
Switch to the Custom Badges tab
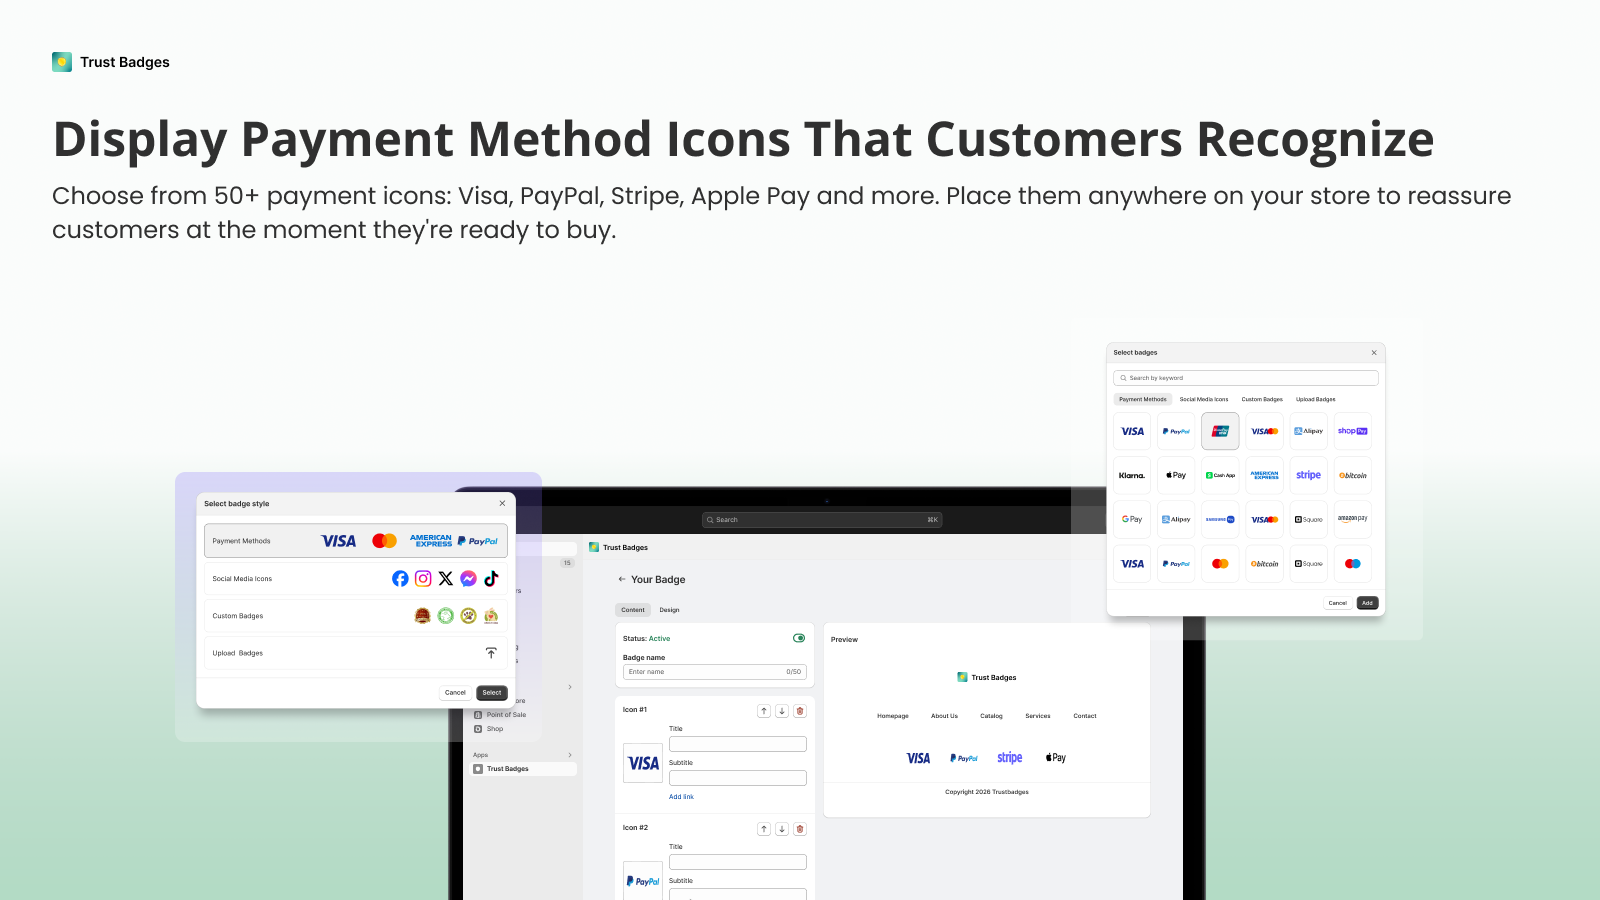tap(1263, 399)
